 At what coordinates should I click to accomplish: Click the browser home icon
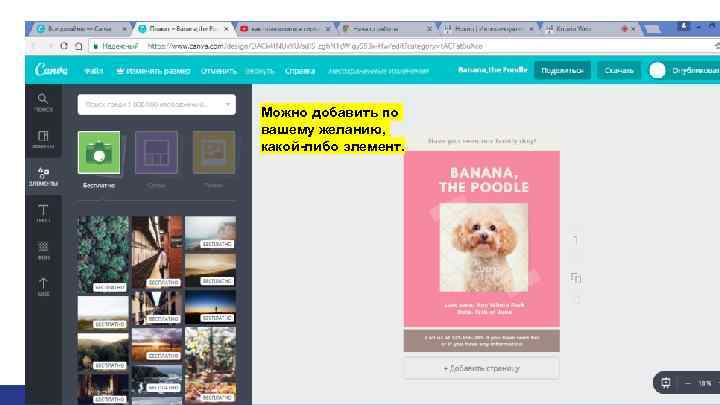click(x=79, y=46)
